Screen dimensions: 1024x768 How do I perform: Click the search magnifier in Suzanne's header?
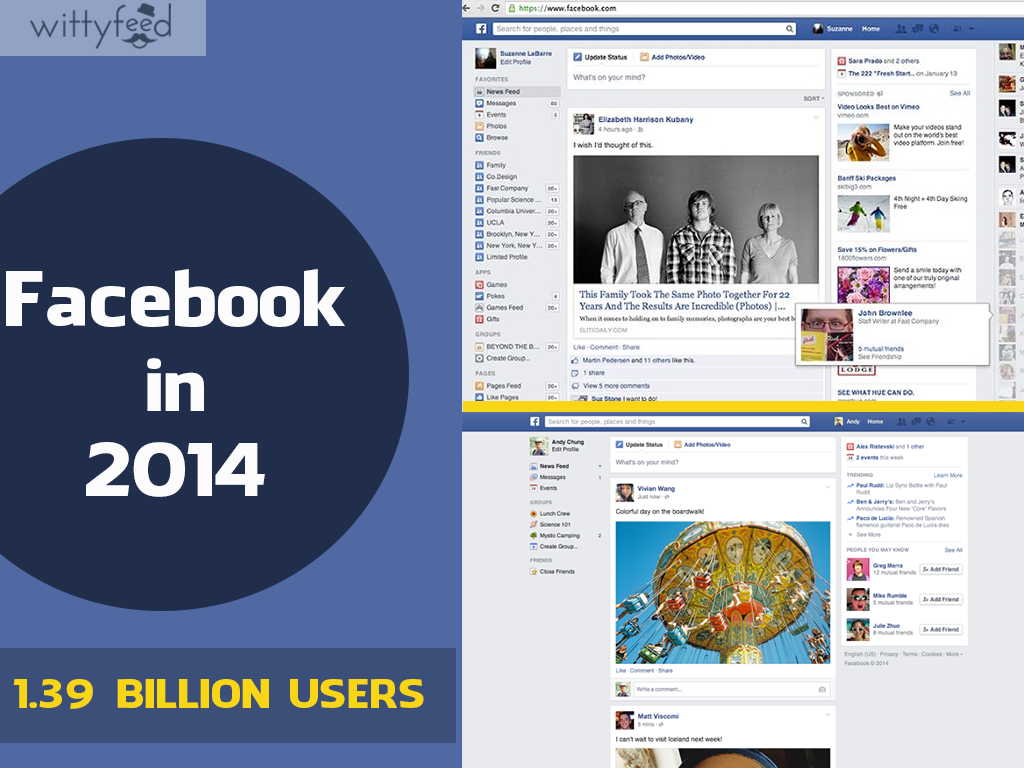[x=789, y=29]
